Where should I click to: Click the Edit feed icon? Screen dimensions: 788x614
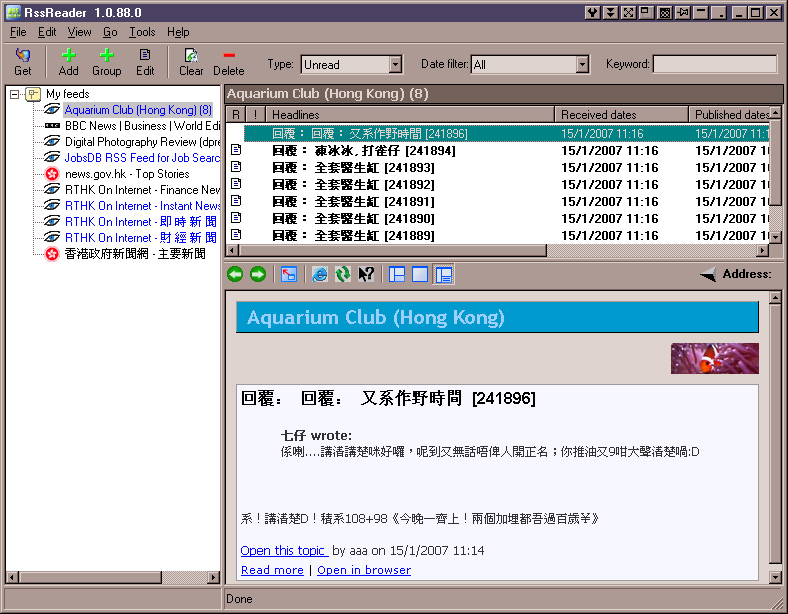click(145, 55)
